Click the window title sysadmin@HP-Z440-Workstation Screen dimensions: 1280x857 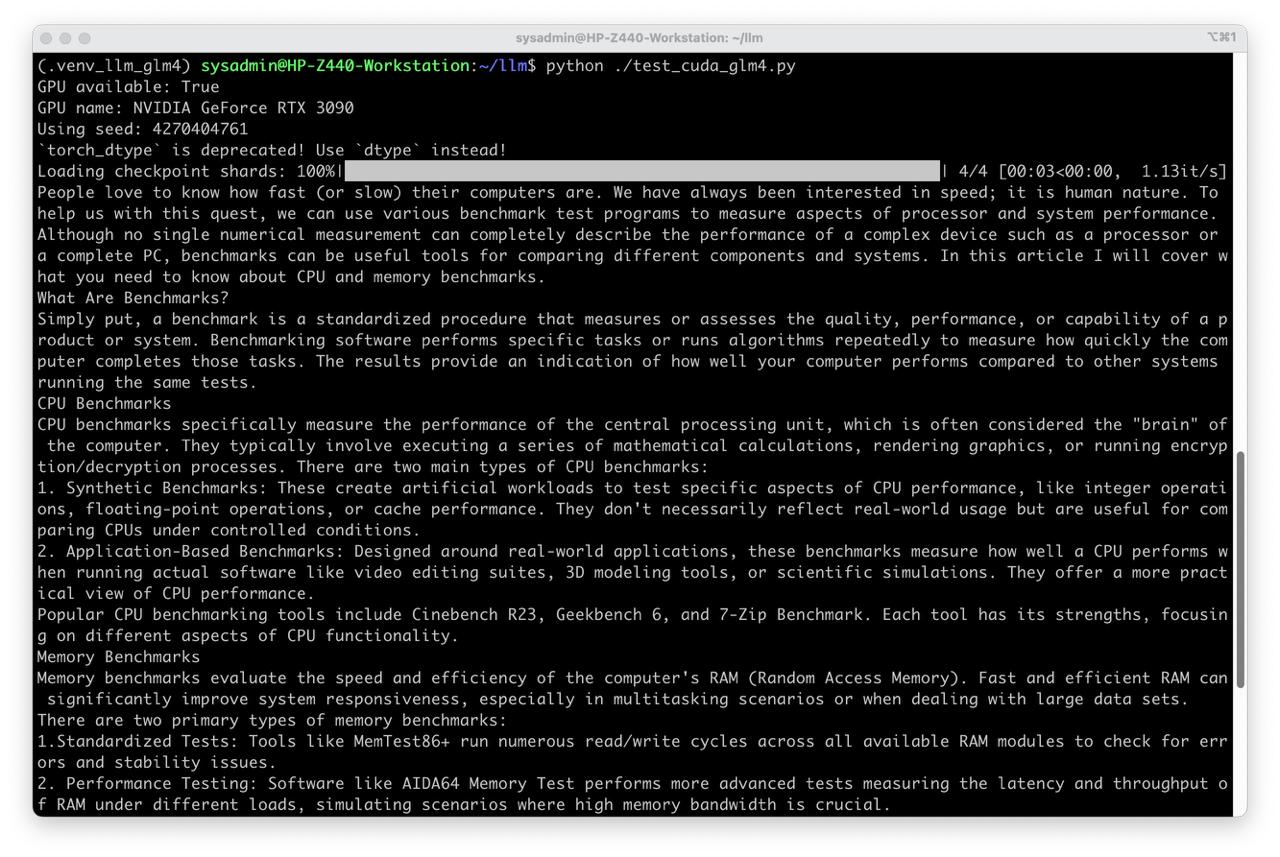[638, 38]
